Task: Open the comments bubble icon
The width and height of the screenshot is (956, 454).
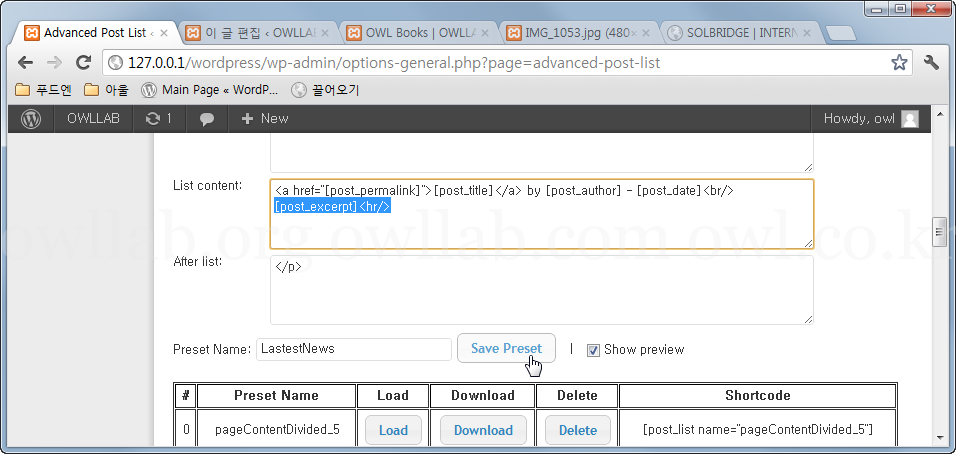Action: coord(207,118)
